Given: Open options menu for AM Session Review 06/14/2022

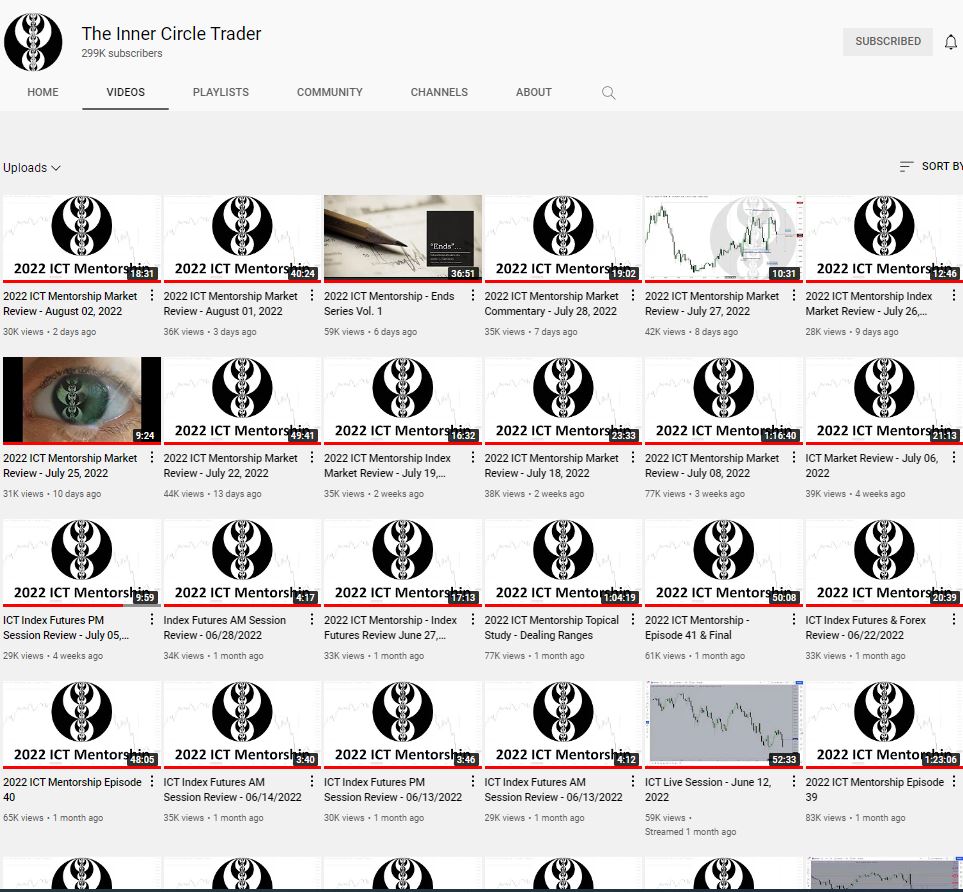Looking at the screenshot, I should [312, 781].
